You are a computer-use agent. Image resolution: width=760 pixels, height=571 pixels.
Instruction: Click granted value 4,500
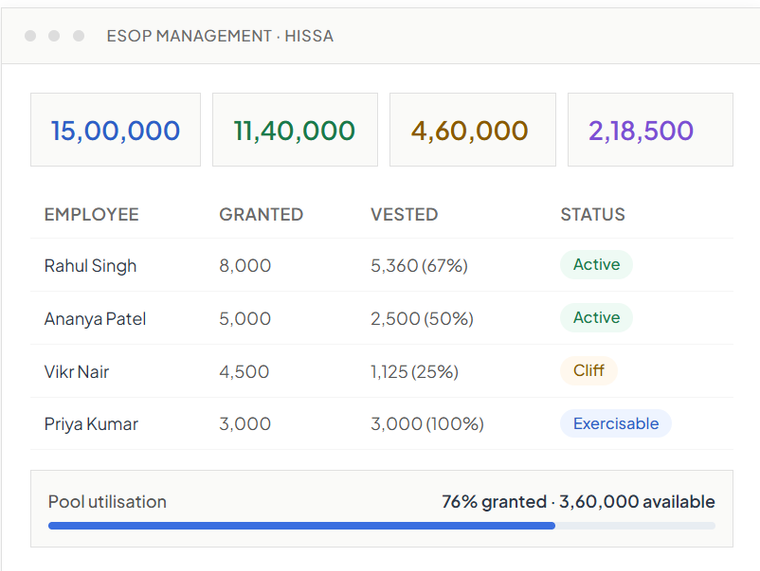(244, 372)
